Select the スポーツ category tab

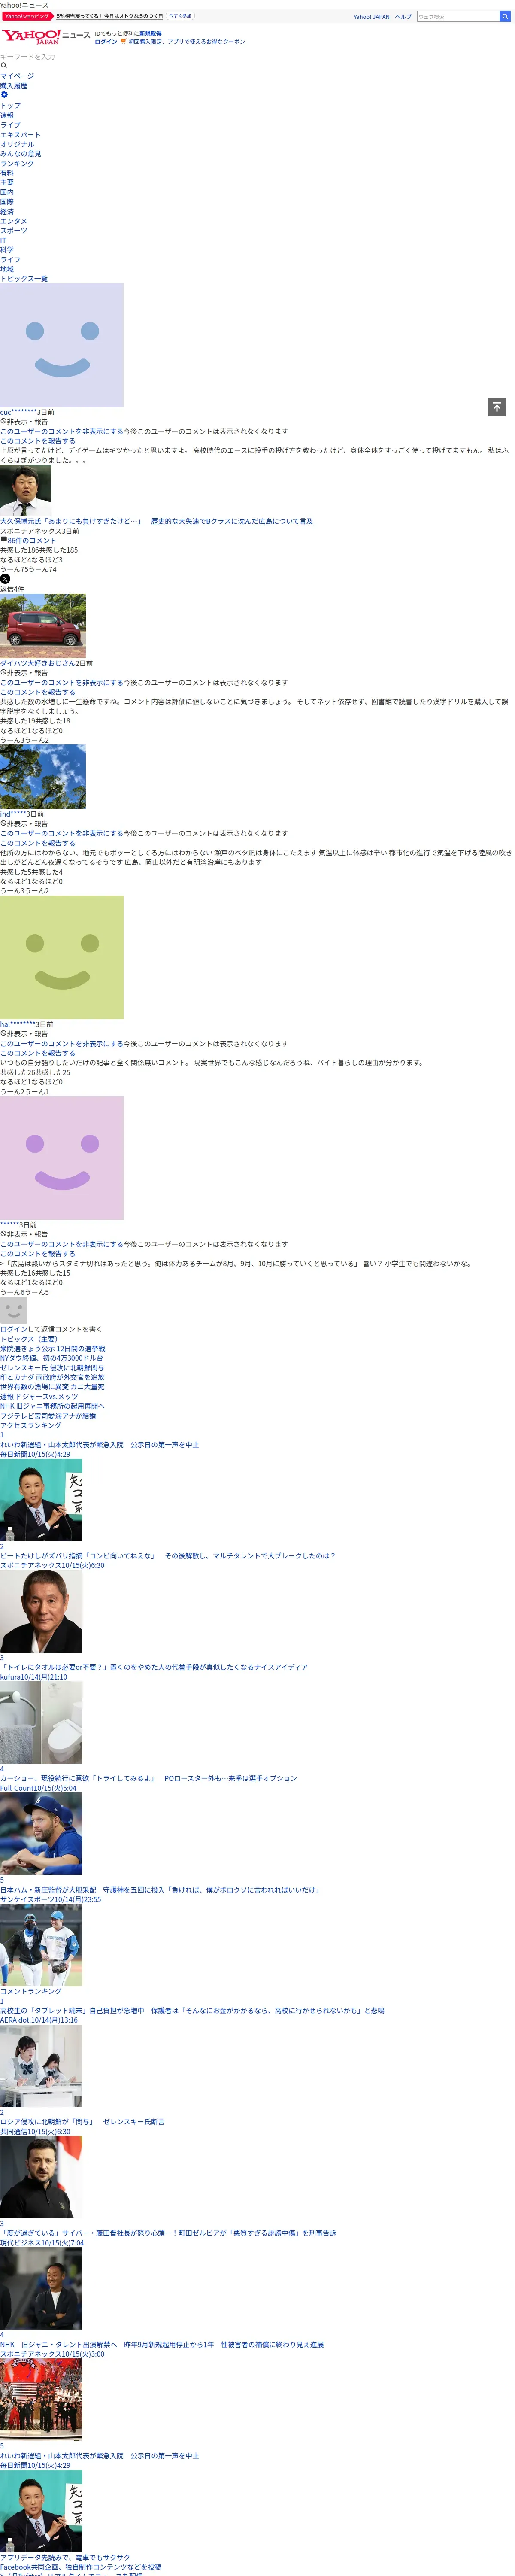14,231
